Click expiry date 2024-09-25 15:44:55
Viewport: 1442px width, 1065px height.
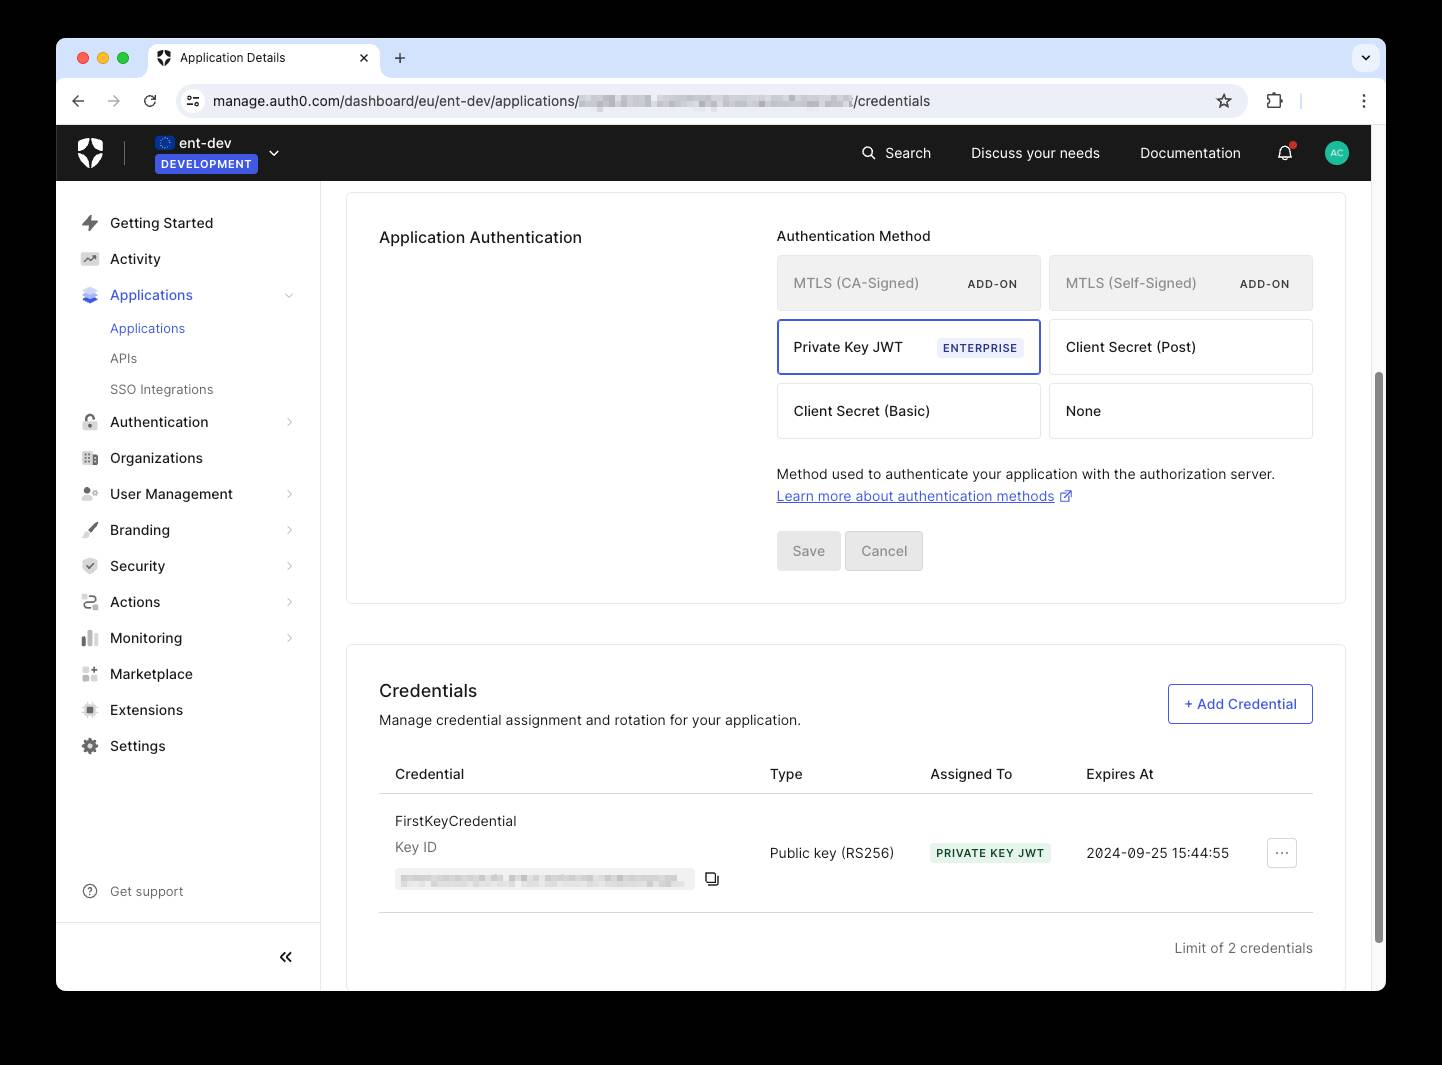1157,853
